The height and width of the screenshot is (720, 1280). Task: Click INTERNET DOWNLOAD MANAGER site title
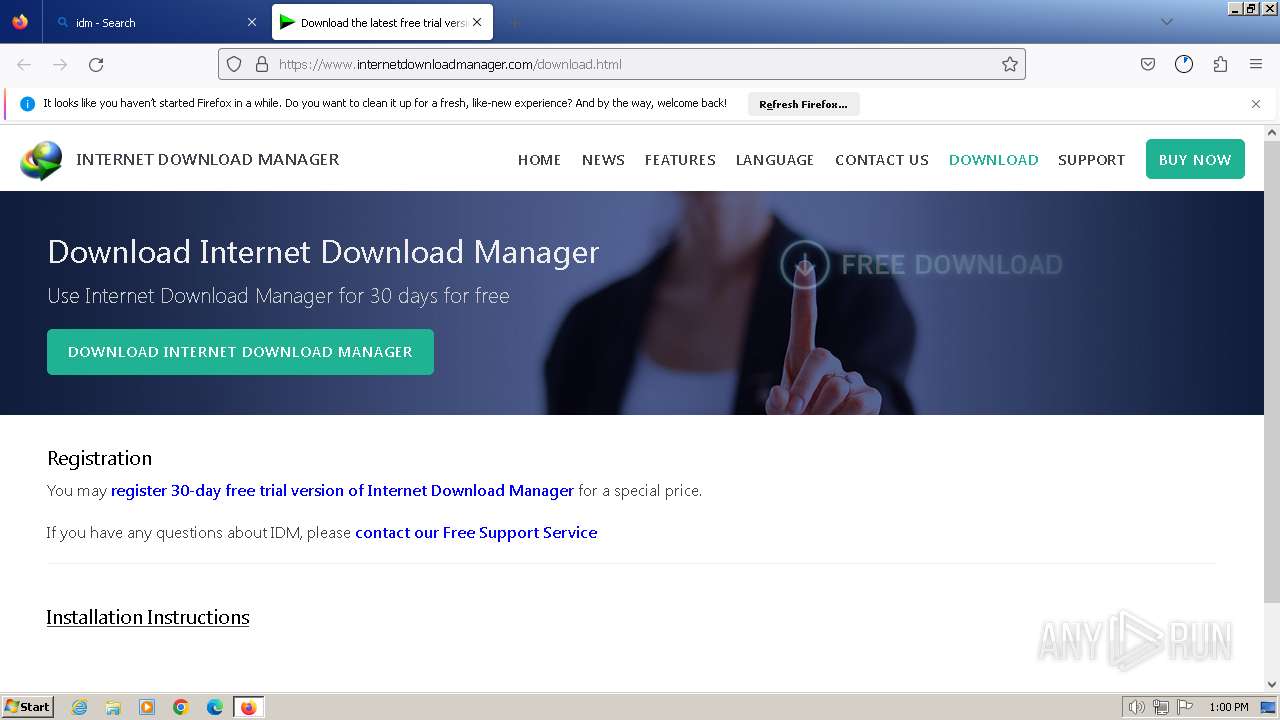click(208, 159)
